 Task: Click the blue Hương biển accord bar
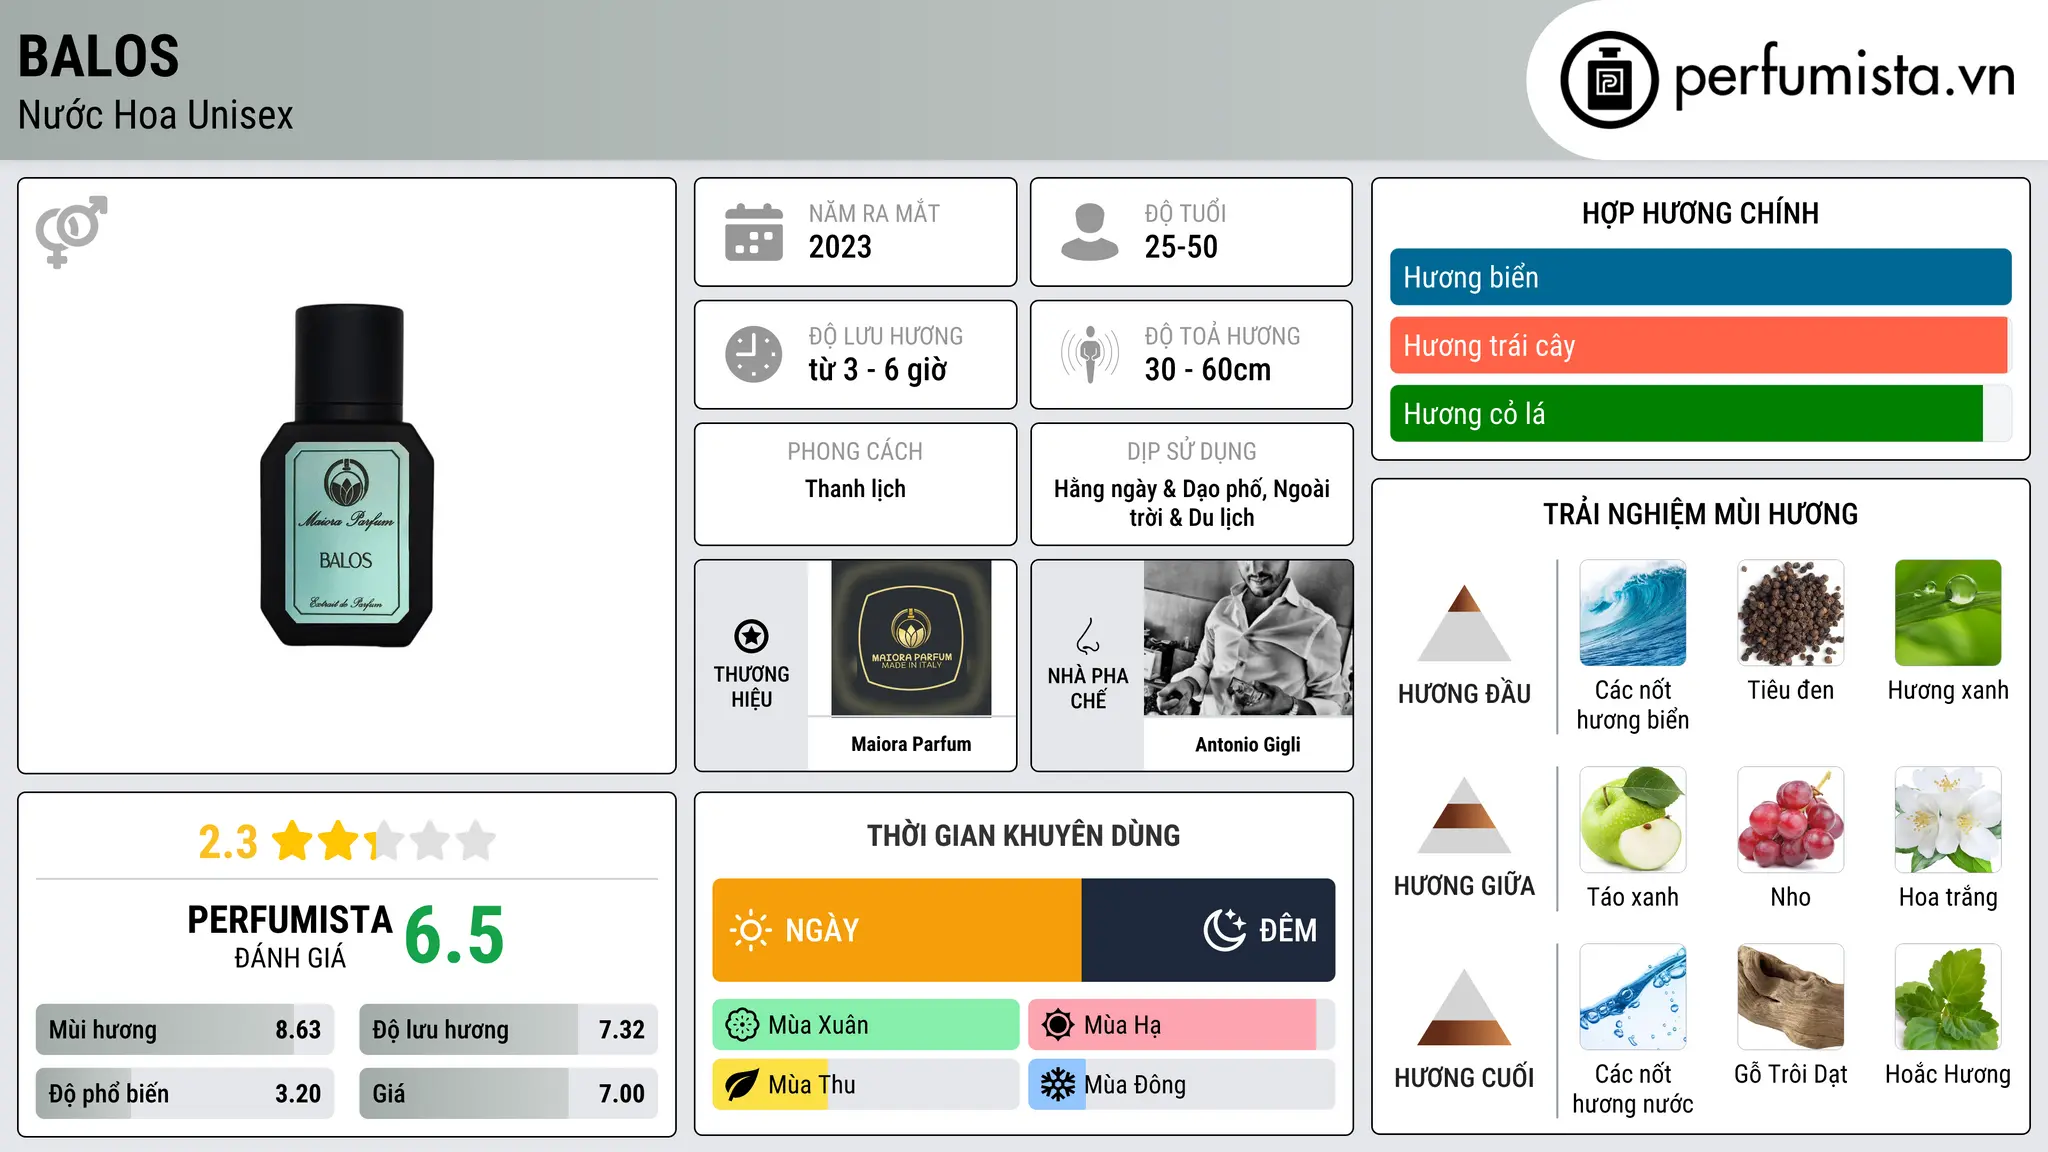click(x=1700, y=277)
